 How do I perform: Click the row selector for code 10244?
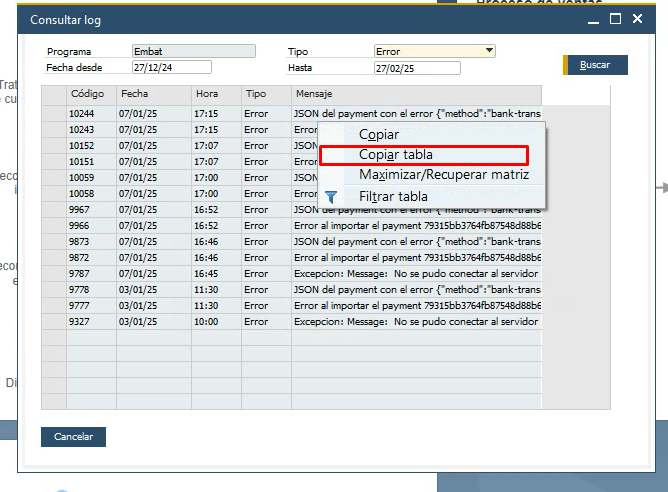pyautogui.click(x=53, y=114)
